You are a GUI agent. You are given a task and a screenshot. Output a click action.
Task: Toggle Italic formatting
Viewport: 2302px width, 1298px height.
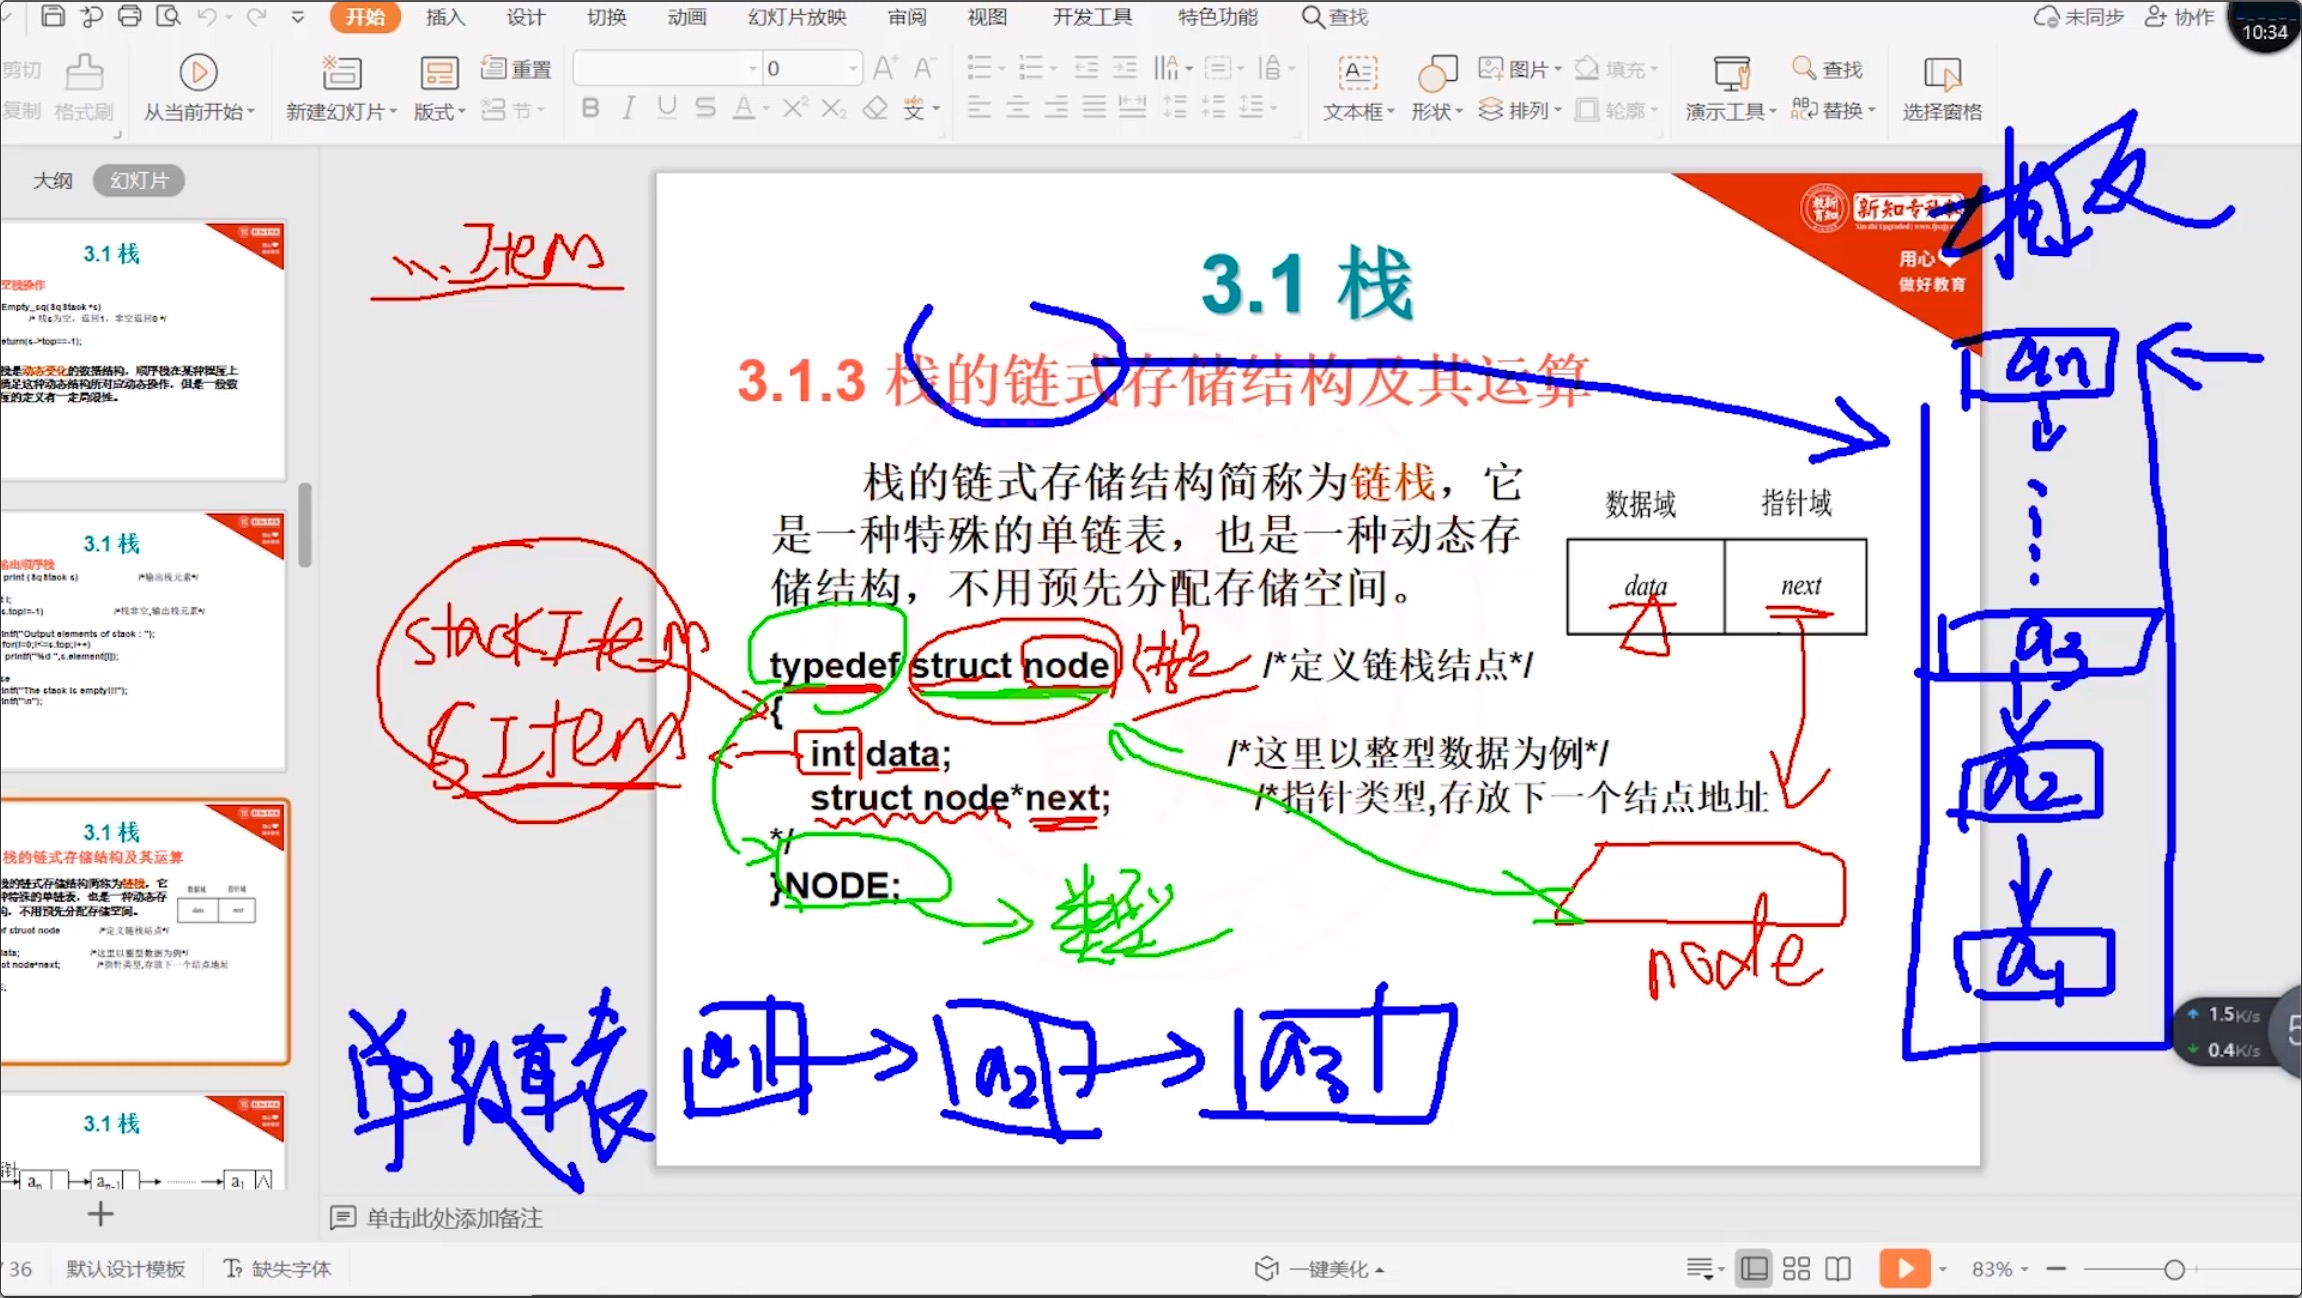click(628, 107)
